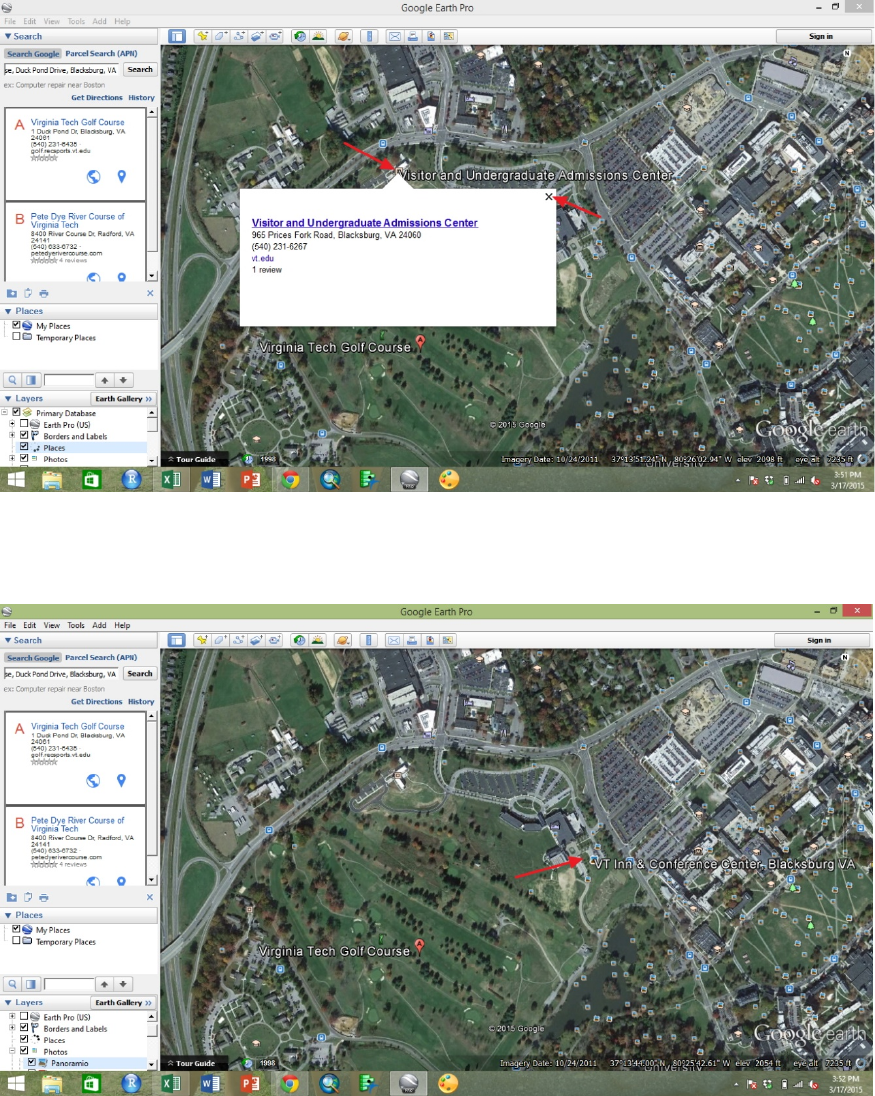Expand Earth Pro (US) node in bottom window
Image resolution: width=875 pixels, height=1096 pixels.
(12, 1017)
